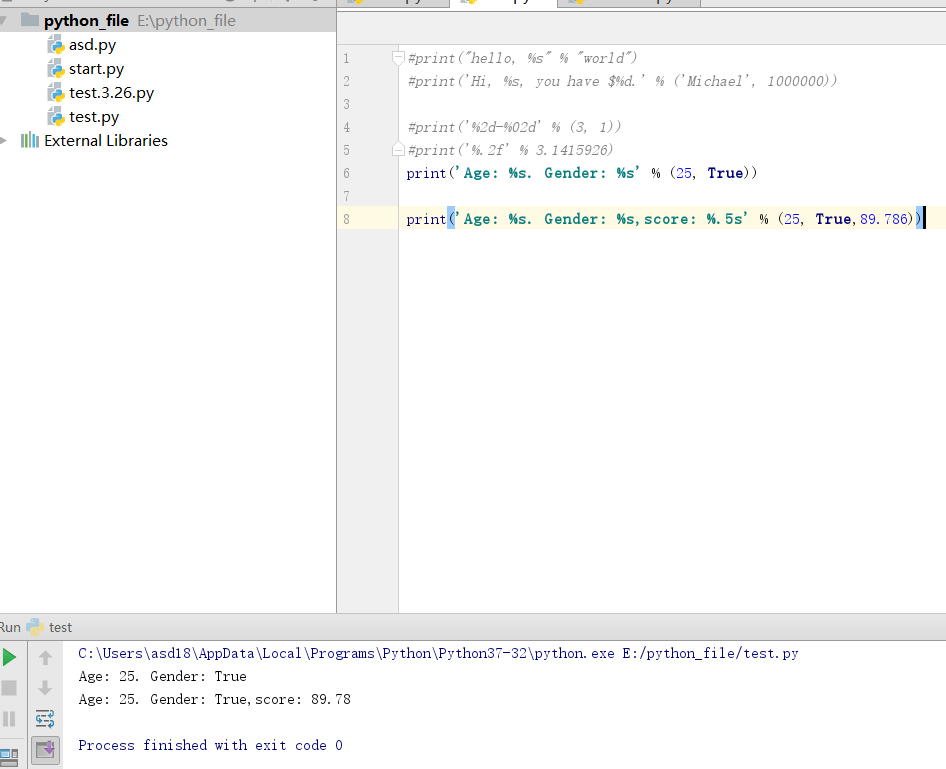Viewport: 946px width, 769px height.
Task: Rerun 'test' with the green play icon
Action: point(9,657)
